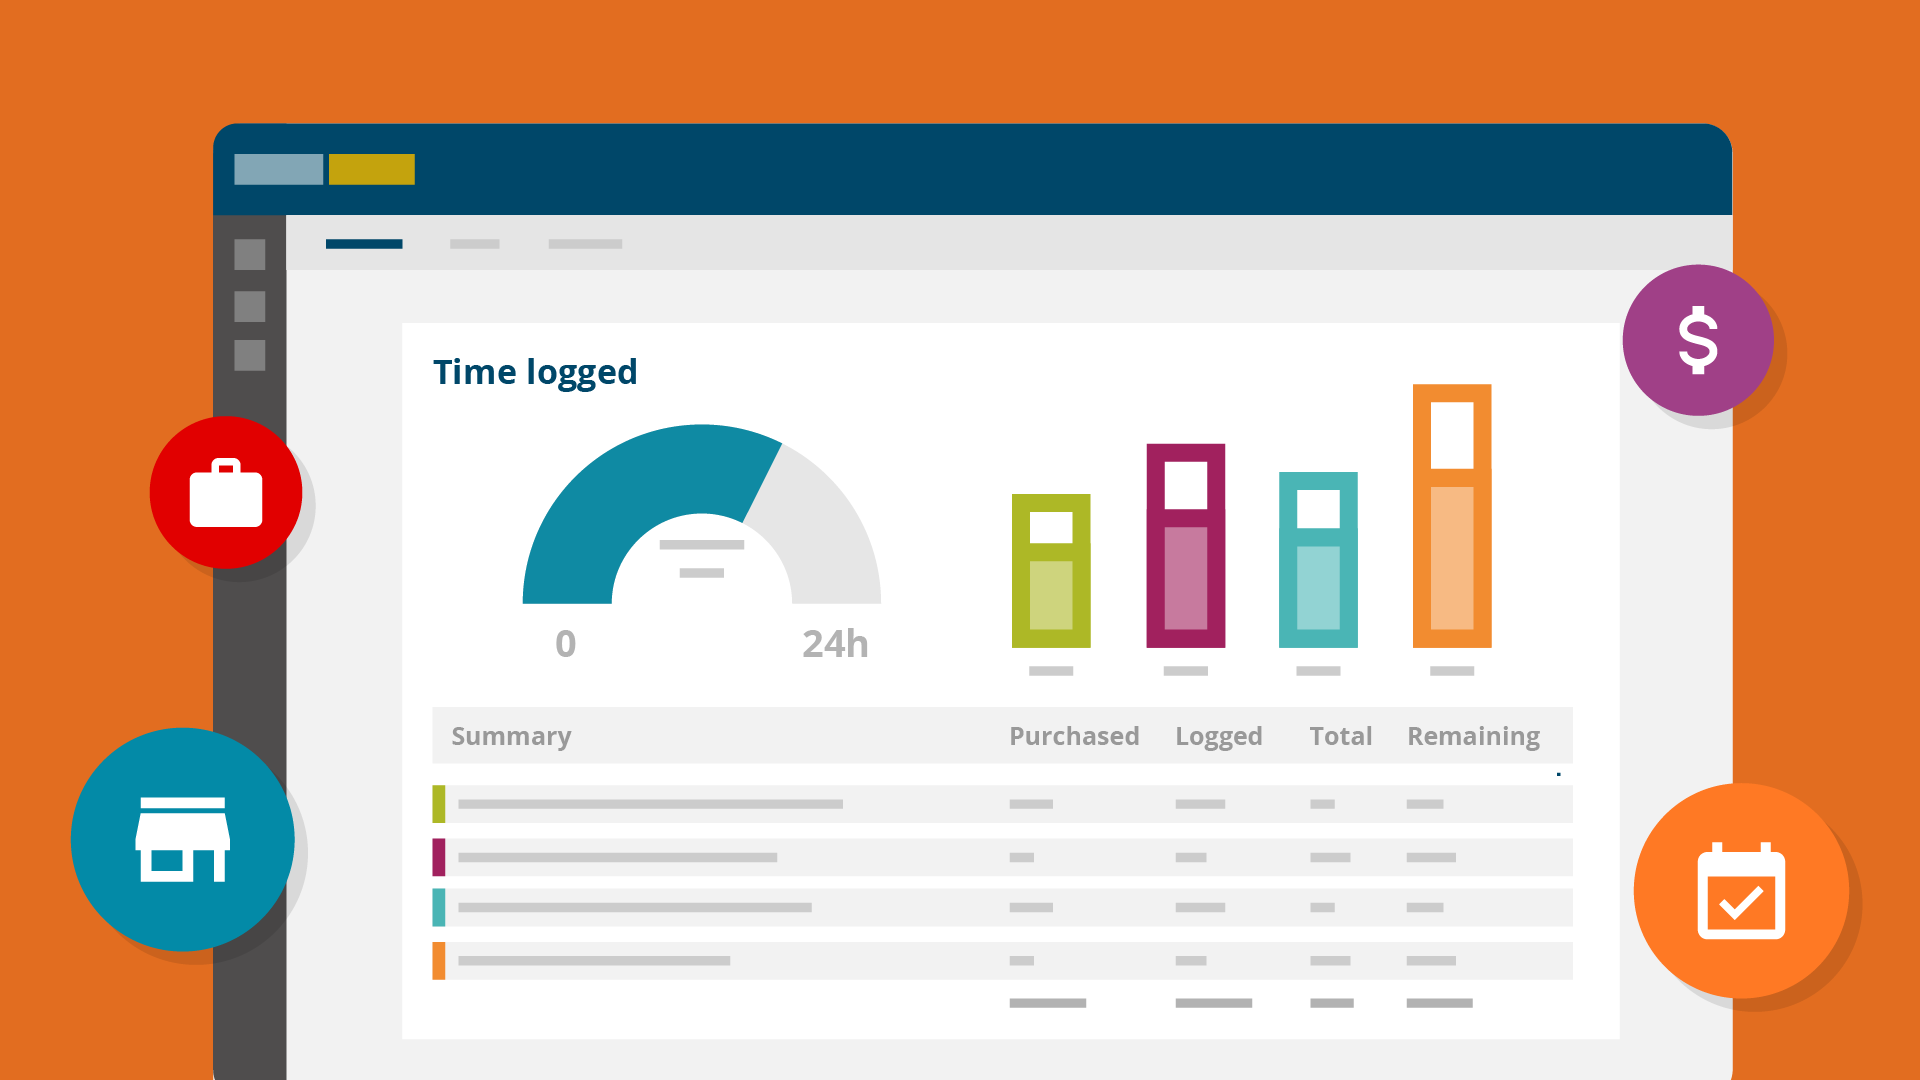Open the teal storefront shop icon
The width and height of the screenshot is (1920, 1080).
[x=183, y=839]
